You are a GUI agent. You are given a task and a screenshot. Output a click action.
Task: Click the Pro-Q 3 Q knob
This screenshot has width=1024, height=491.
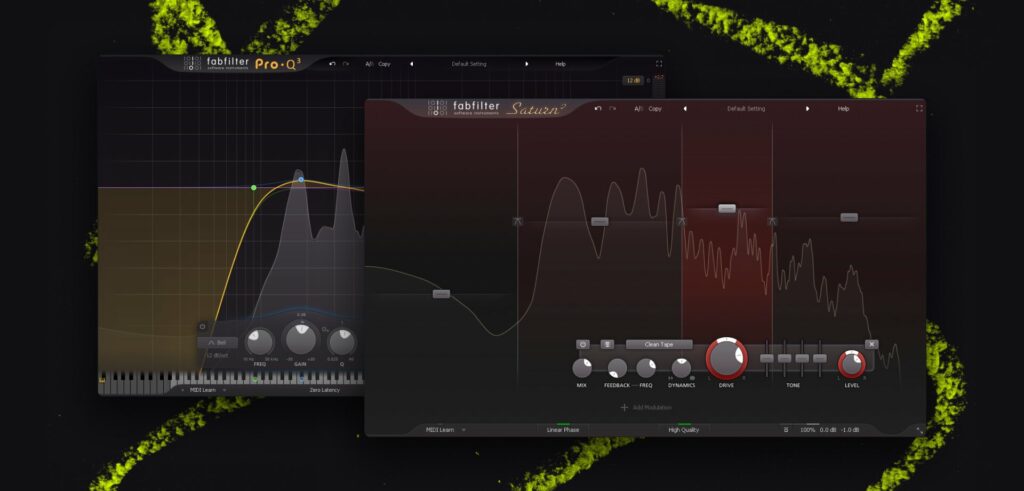click(342, 342)
